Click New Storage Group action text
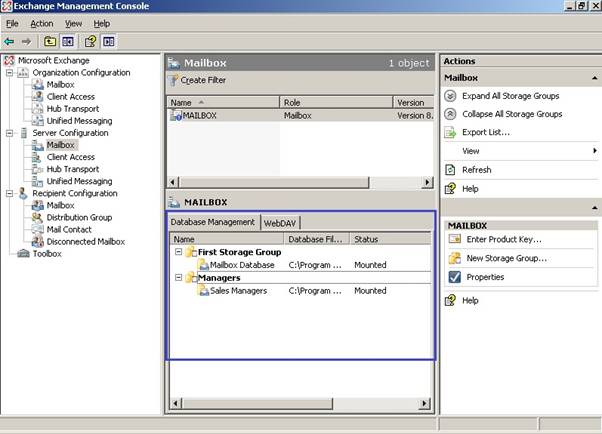The width and height of the screenshot is (602, 434). [506, 258]
